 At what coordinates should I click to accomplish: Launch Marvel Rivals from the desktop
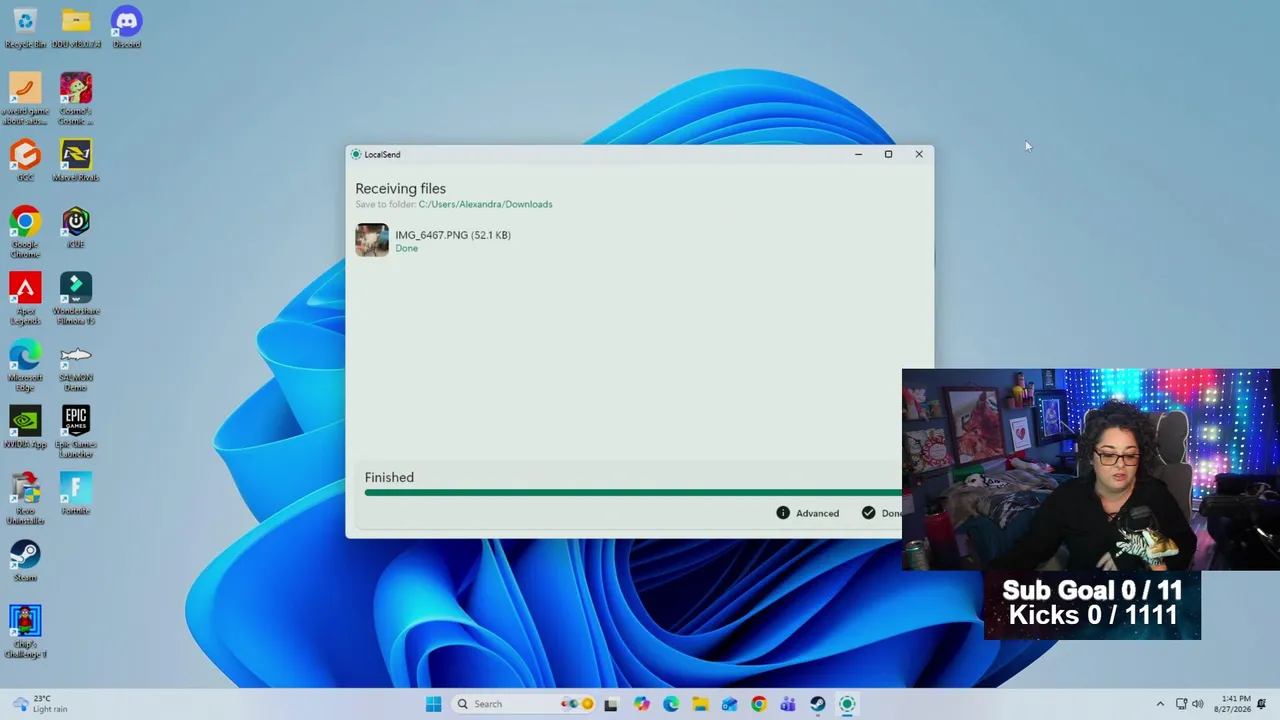(x=76, y=160)
